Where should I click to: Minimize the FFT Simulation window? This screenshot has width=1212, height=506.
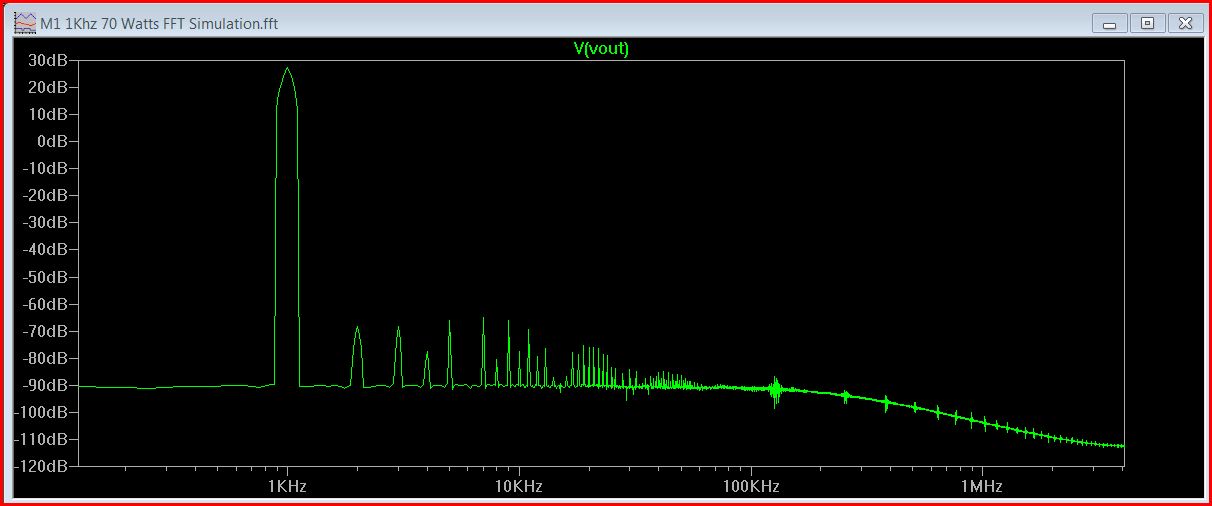pos(1109,22)
